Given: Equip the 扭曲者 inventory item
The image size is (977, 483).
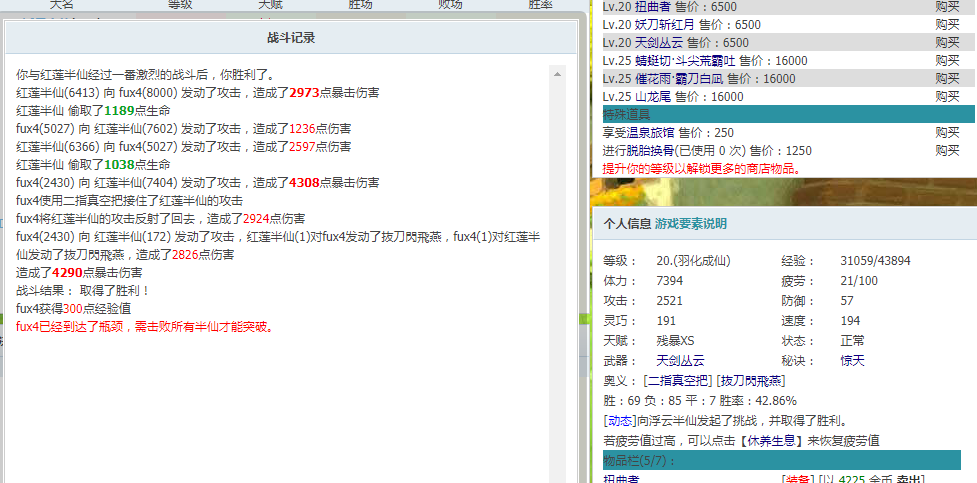Looking at the screenshot, I should [x=798, y=479].
